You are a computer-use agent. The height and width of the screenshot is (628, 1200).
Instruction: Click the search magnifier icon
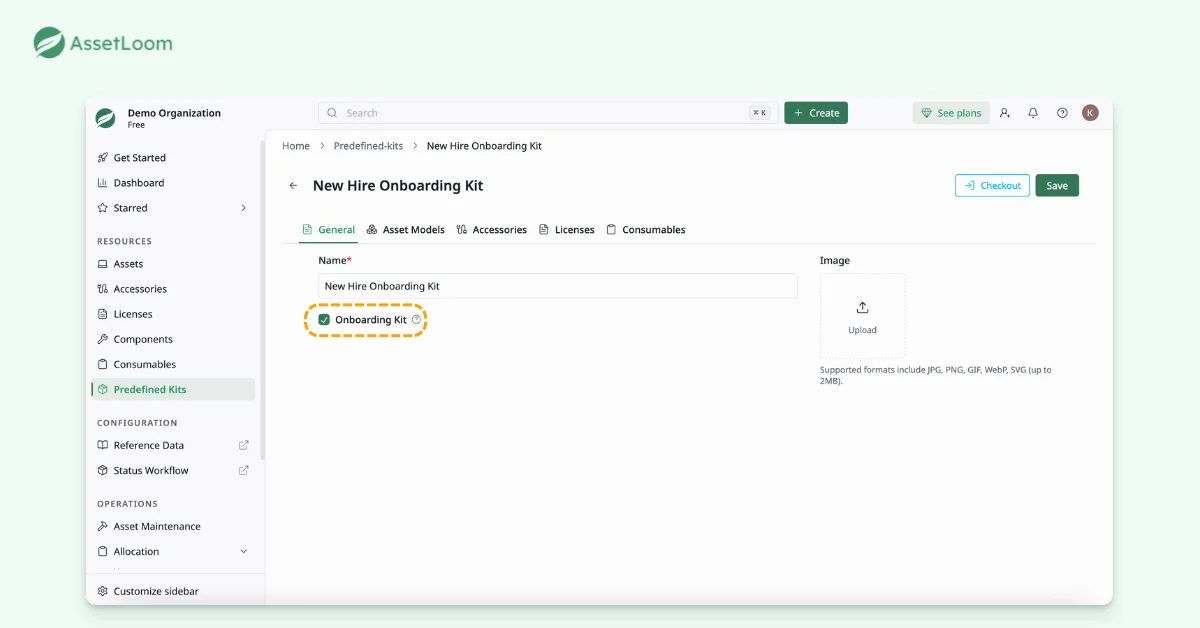pos(333,113)
